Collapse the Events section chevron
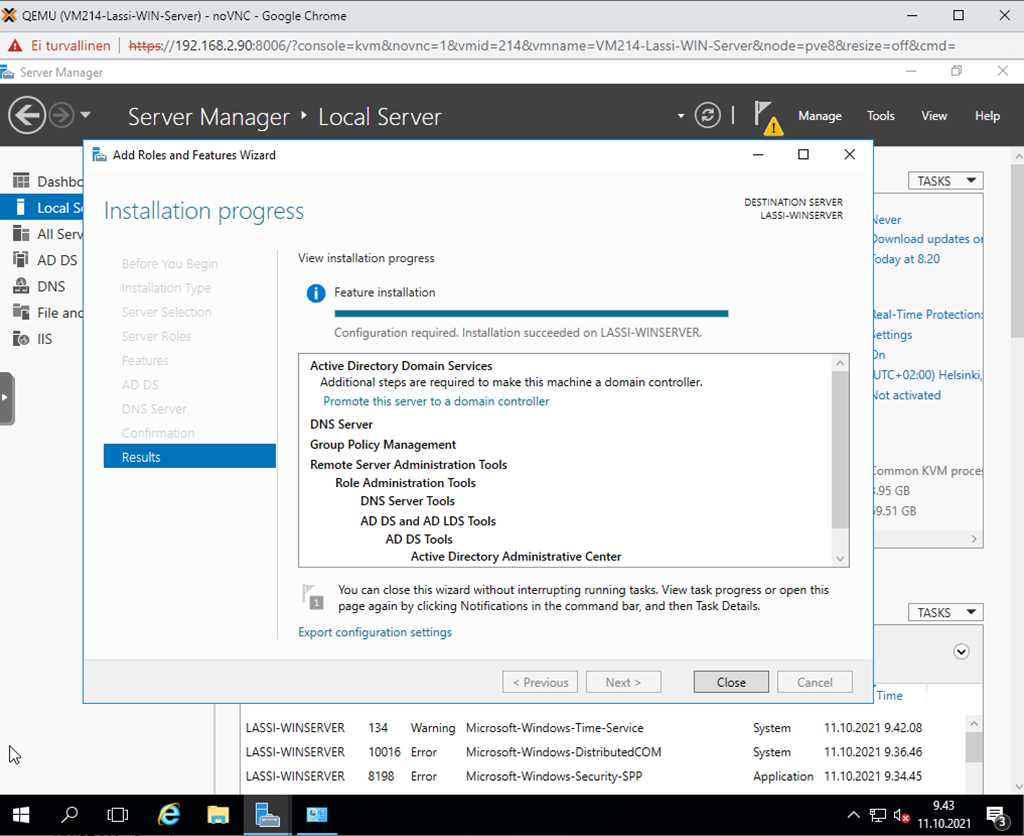 pyautogui.click(x=961, y=652)
